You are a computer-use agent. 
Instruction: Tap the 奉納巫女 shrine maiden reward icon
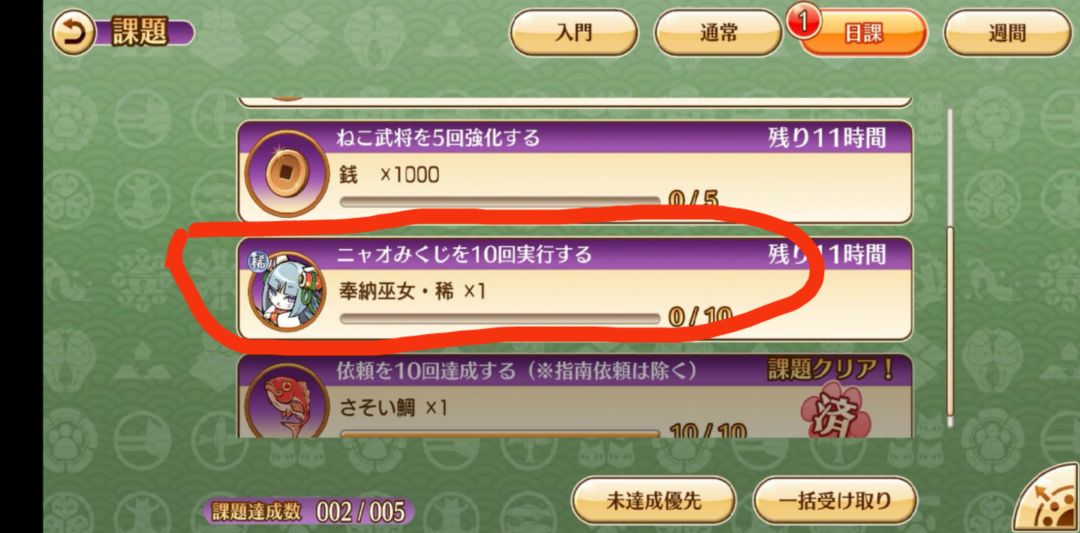[x=285, y=292]
